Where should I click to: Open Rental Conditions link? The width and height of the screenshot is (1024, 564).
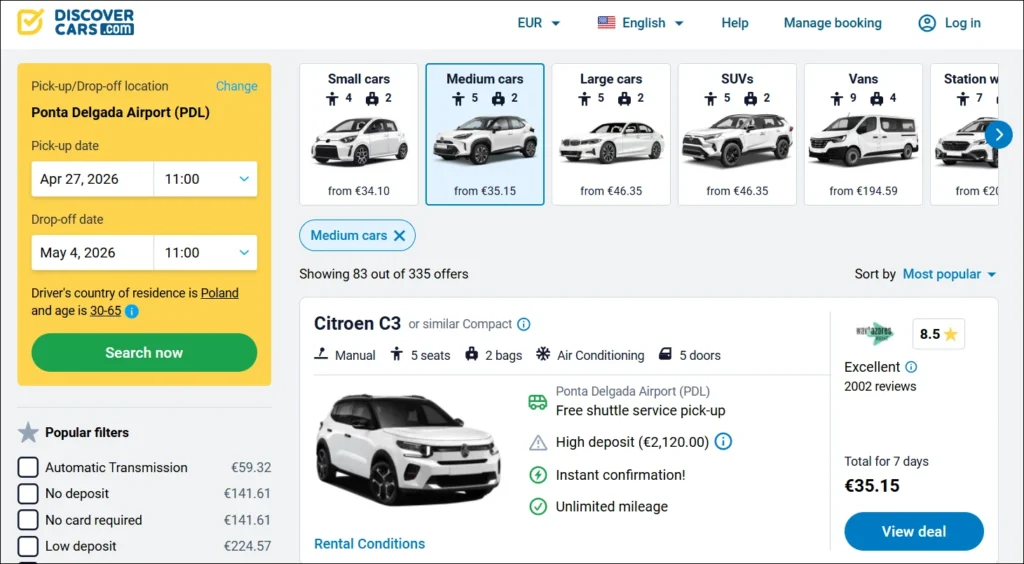coord(370,544)
